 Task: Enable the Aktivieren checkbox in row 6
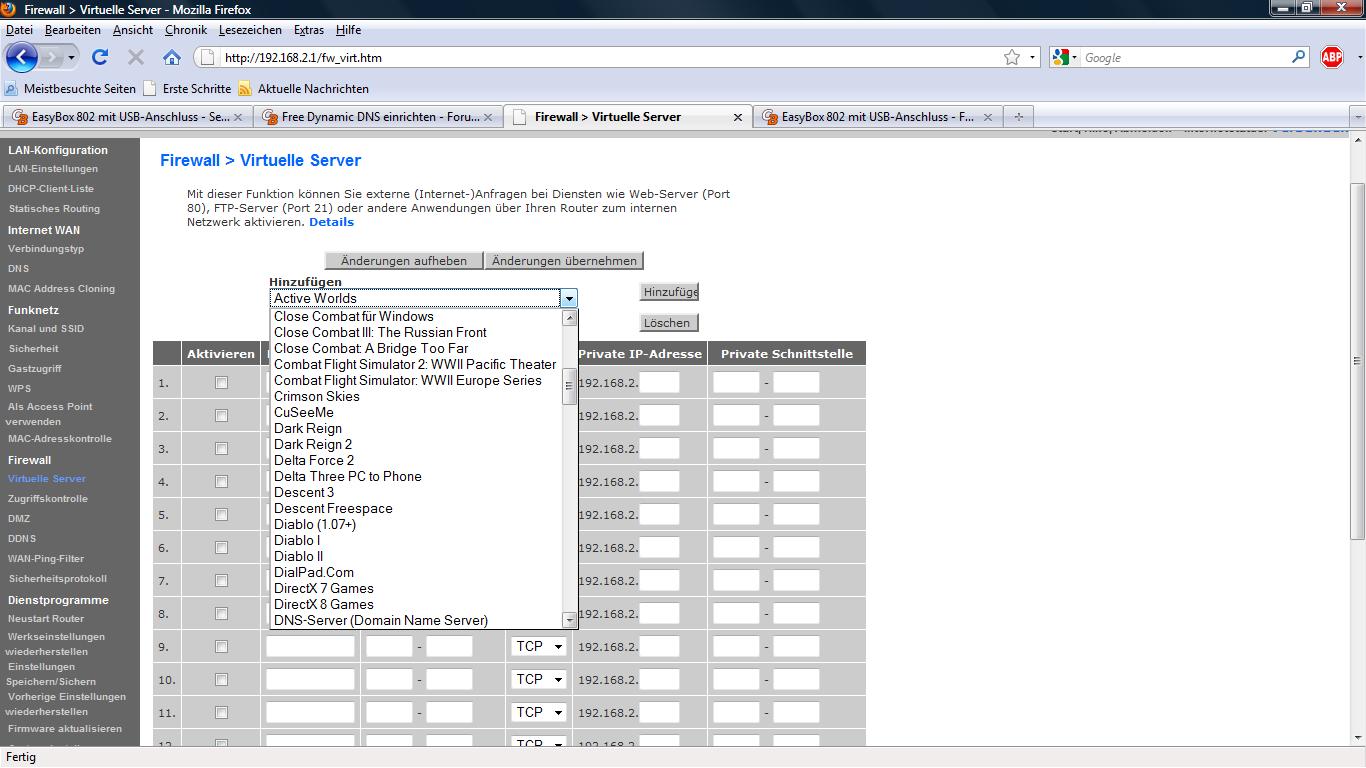[x=221, y=548]
